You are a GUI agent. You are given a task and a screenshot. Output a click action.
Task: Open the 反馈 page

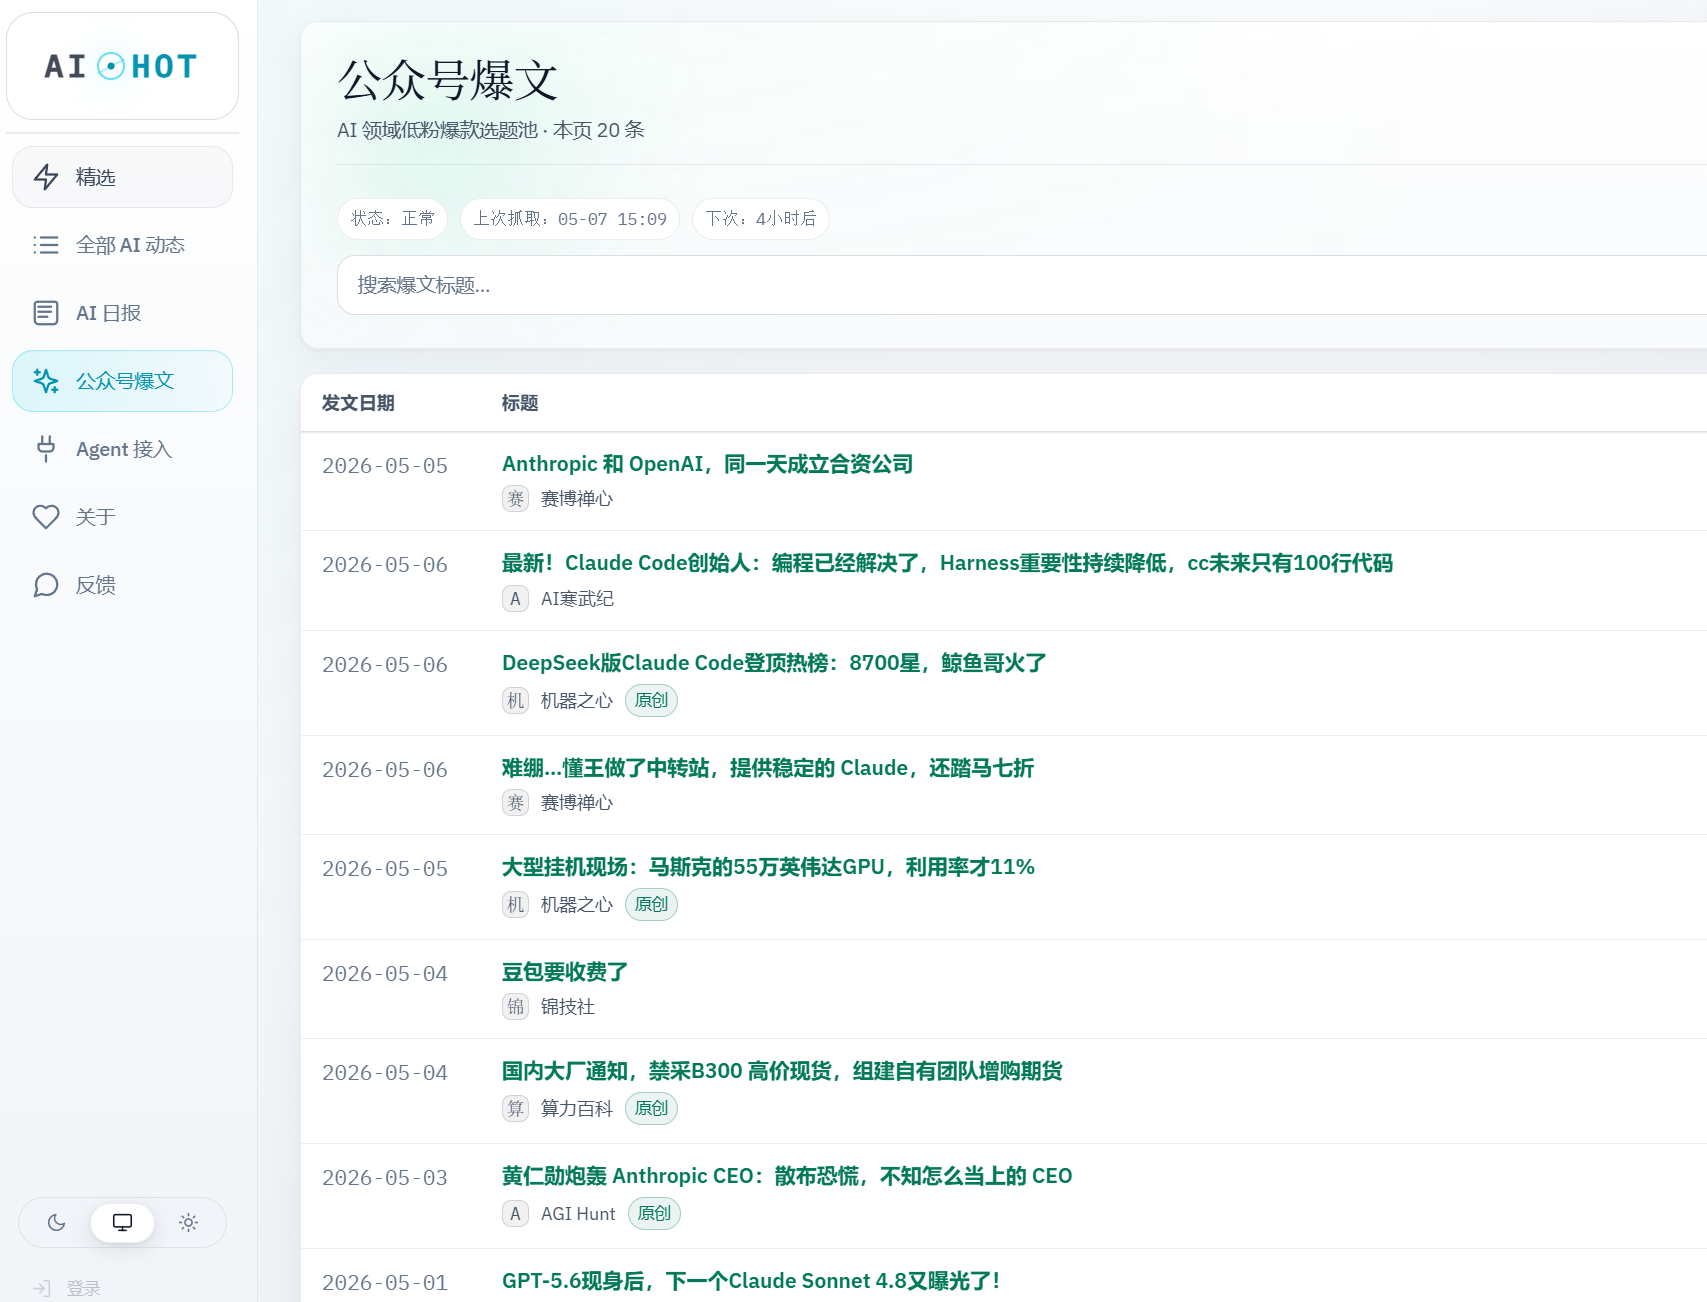pos(122,585)
